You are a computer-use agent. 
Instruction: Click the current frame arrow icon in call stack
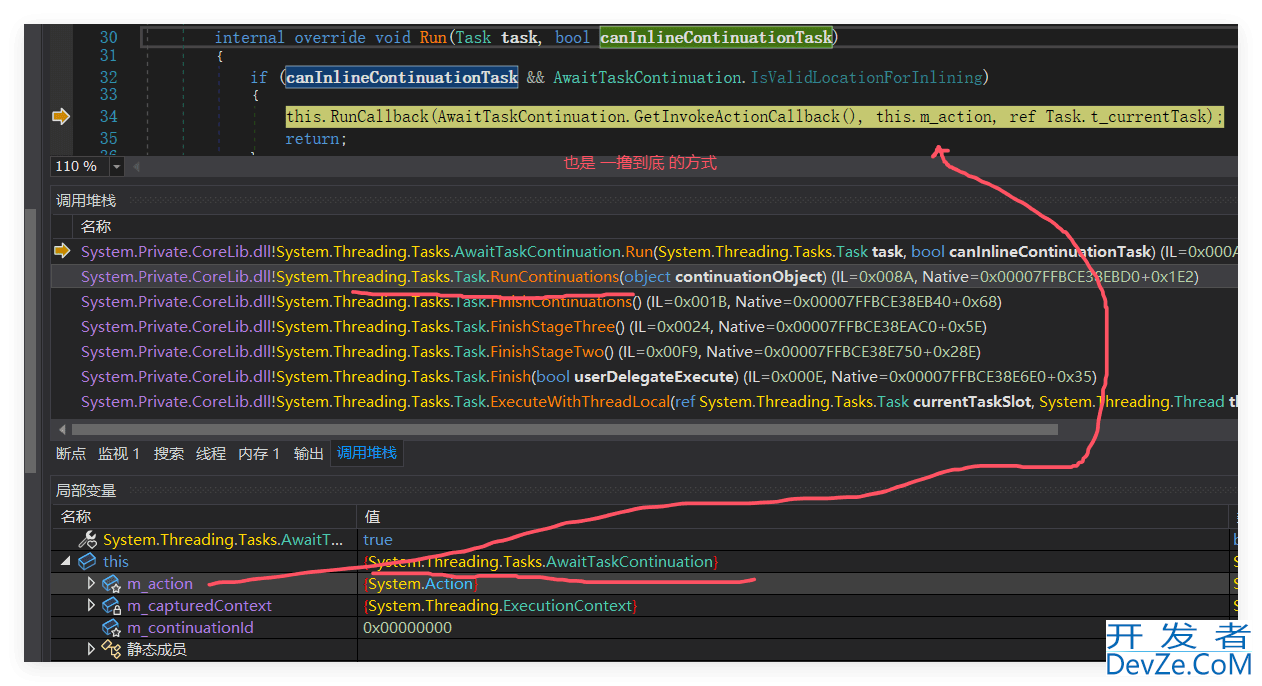coord(62,251)
